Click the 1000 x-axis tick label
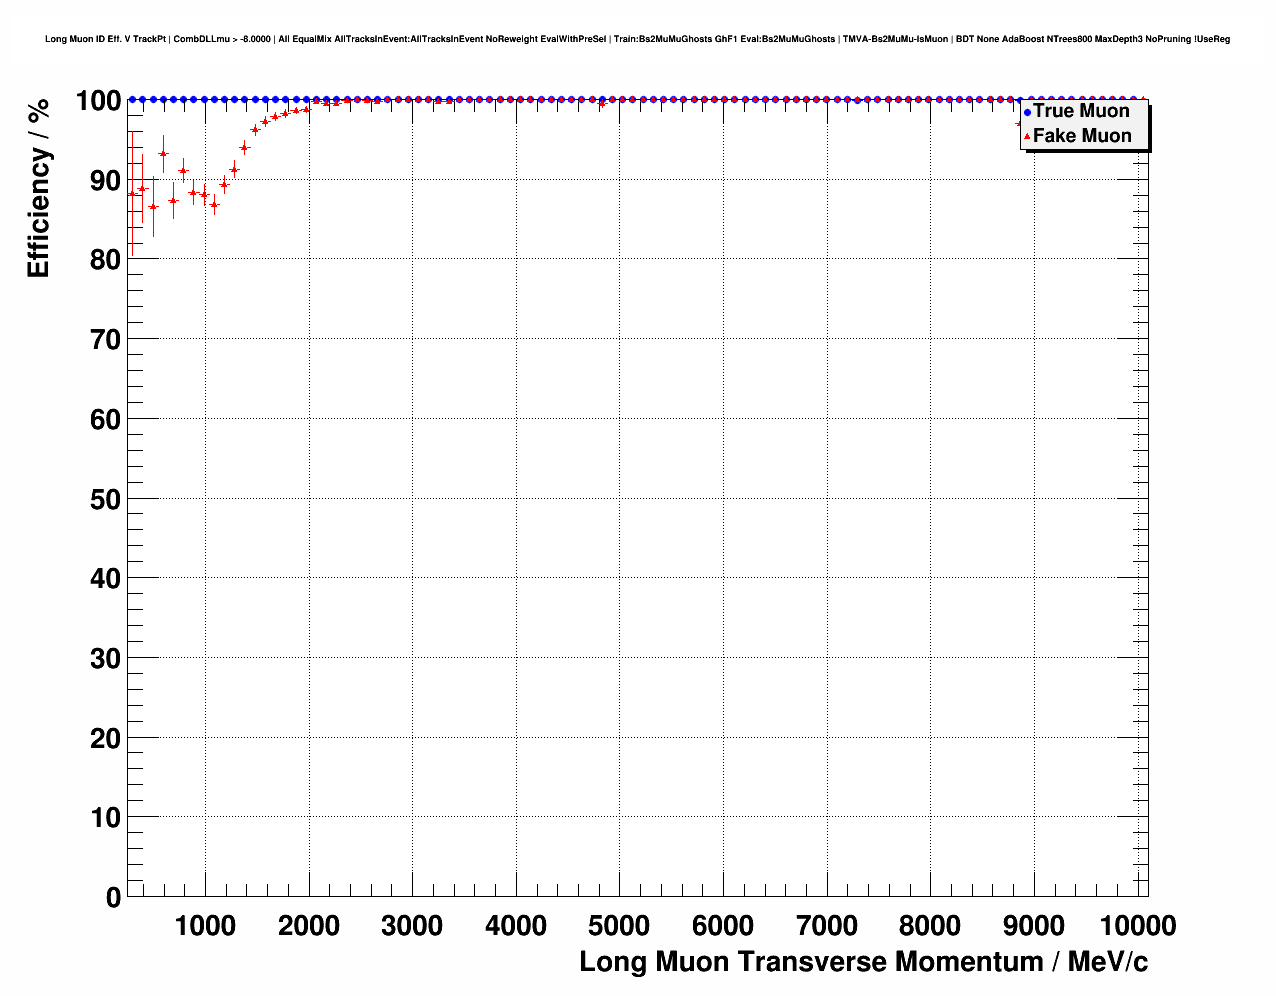 click(x=205, y=926)
